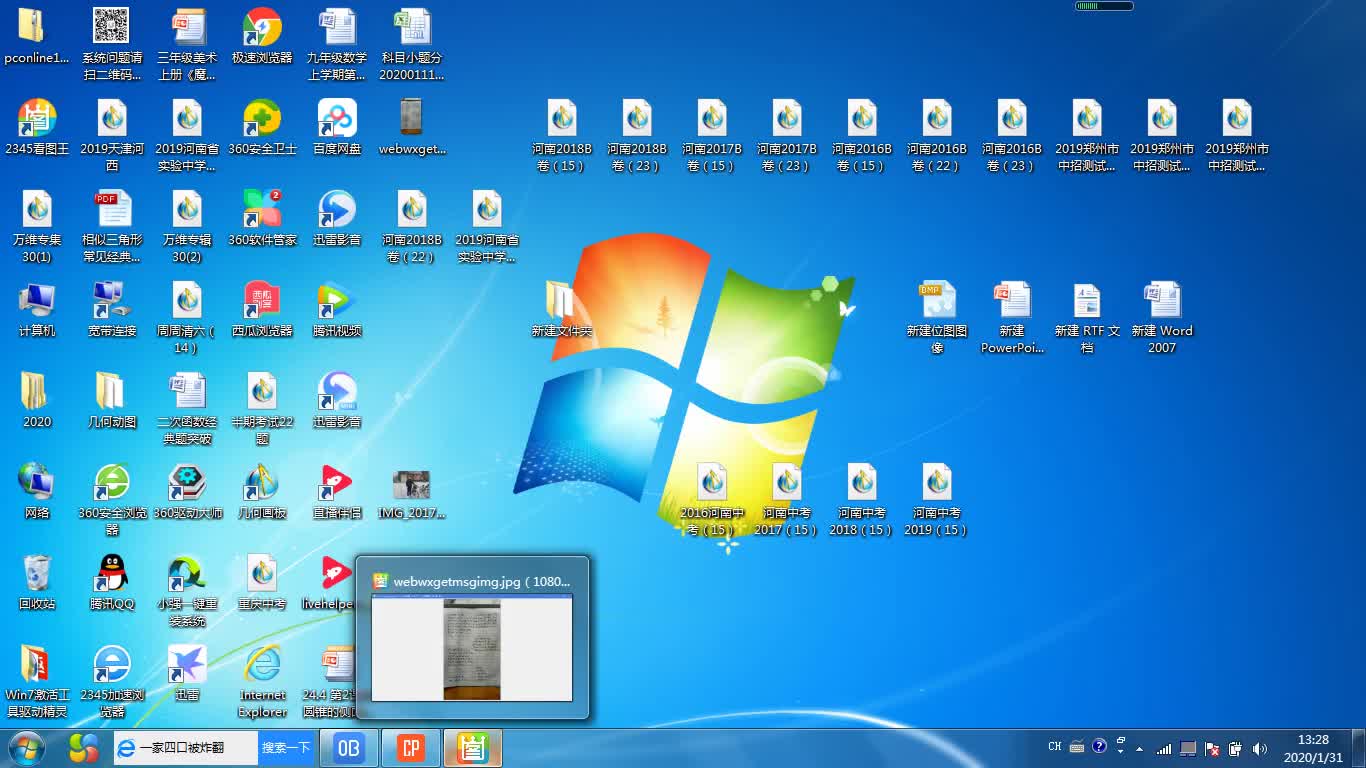The height and width of the screenshot is (768, 1366).
Task: Open the volume speaker tray icon
Action: 1259,748
